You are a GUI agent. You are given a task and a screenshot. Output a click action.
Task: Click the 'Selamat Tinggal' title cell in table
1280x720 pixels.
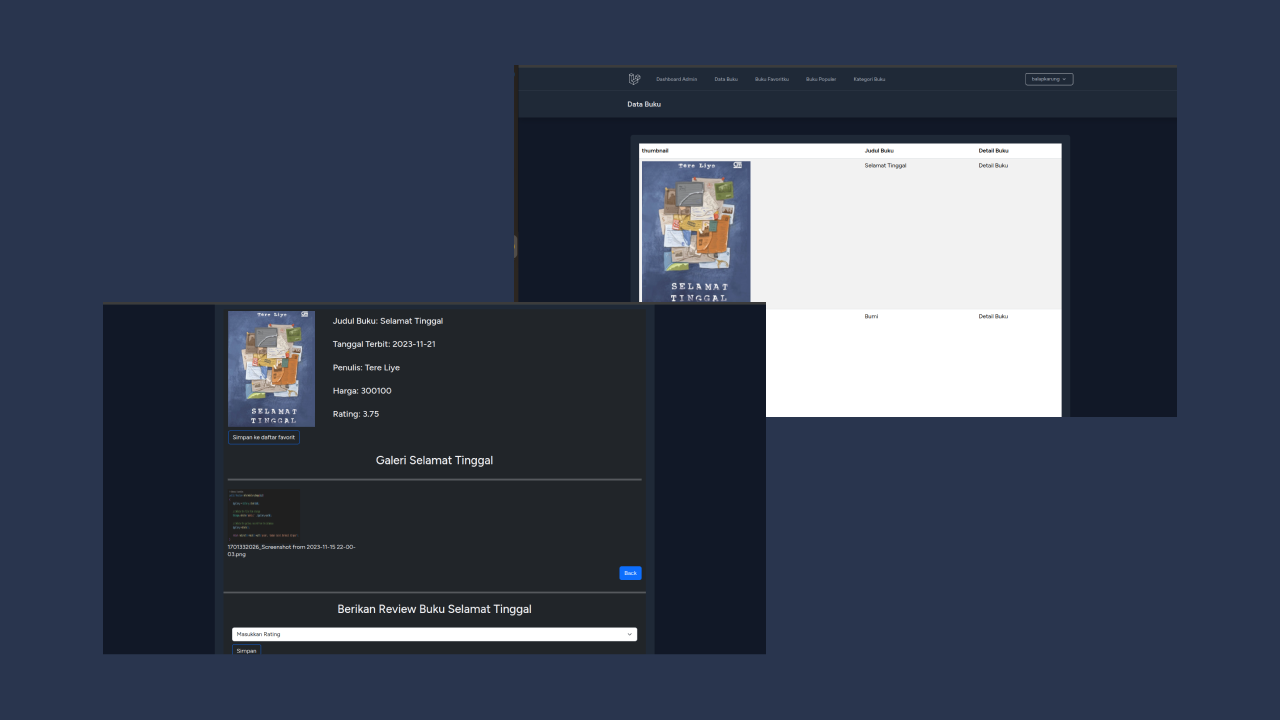pyautogui.click(x=886, y=165)
